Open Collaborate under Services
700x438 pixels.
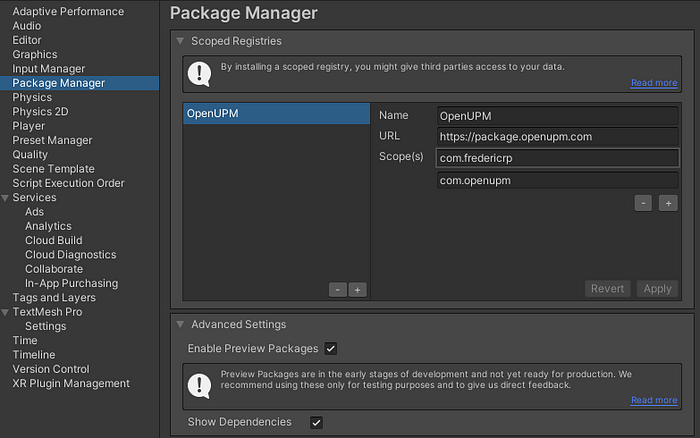54,269
